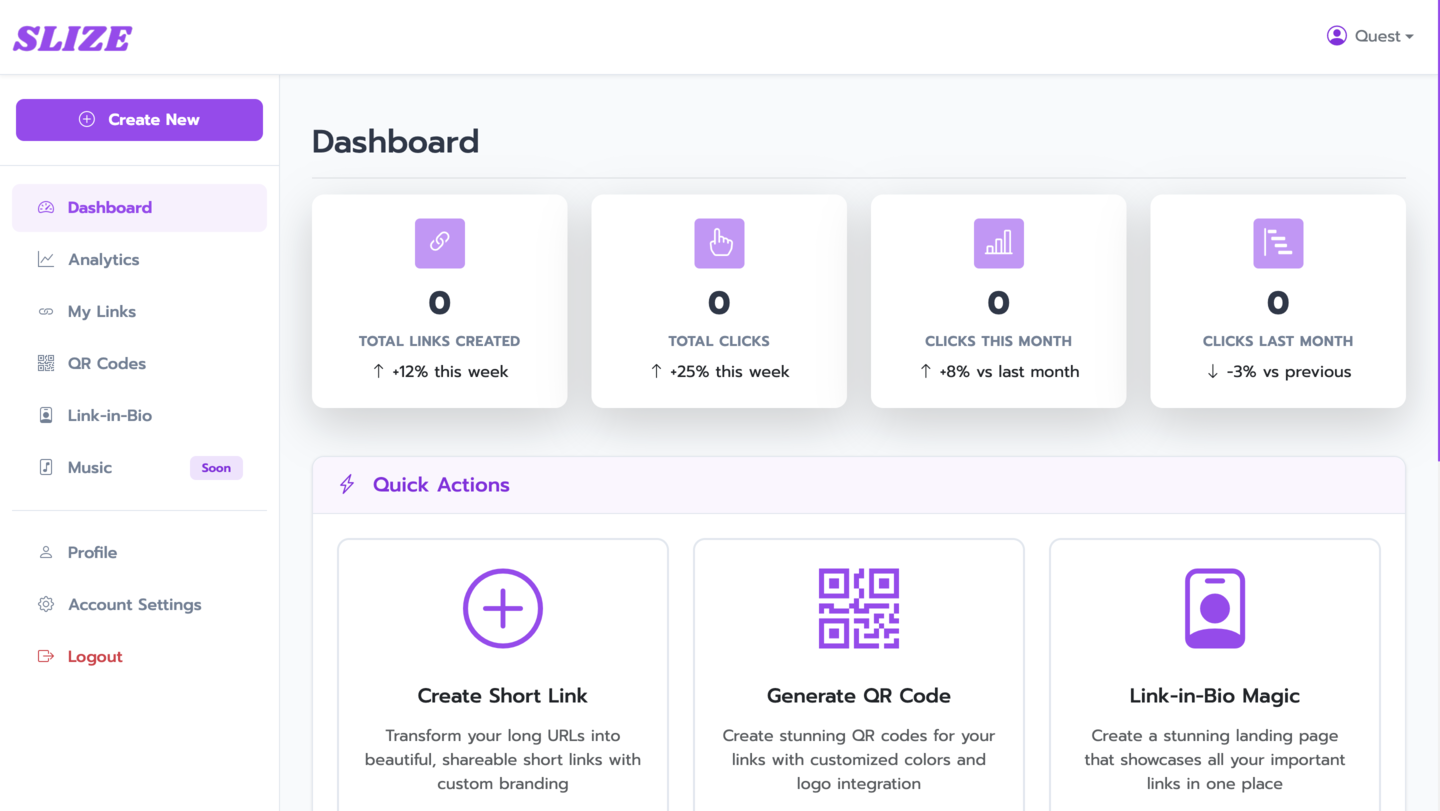
Task: Click the red Logout link
Action: [94, 657]
